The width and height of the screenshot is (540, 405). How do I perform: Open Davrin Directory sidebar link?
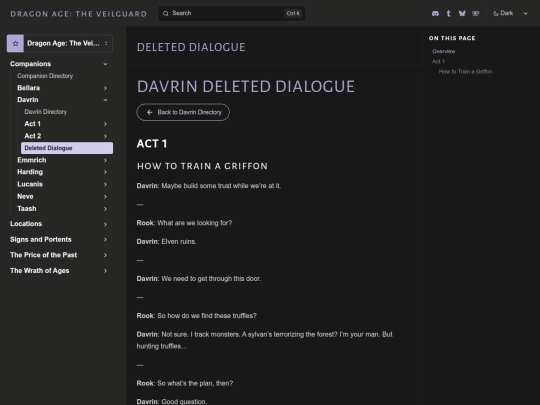(x=45, y=112)
